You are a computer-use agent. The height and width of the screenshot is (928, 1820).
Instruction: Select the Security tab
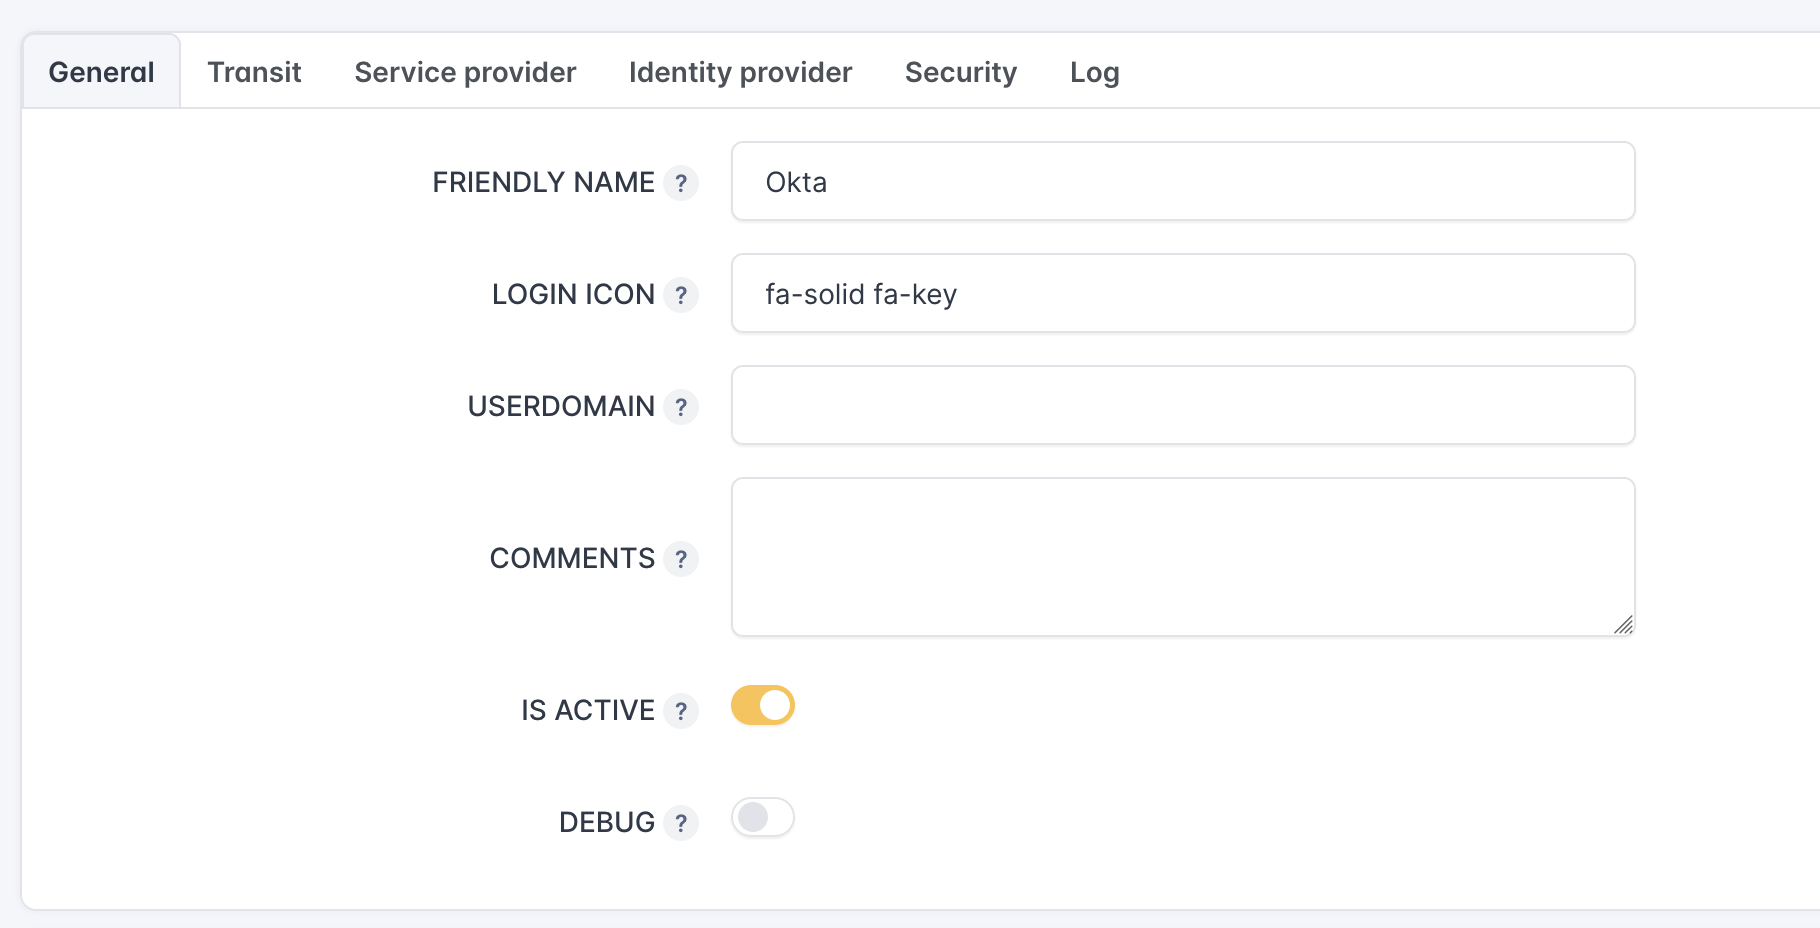click(960, 72)
